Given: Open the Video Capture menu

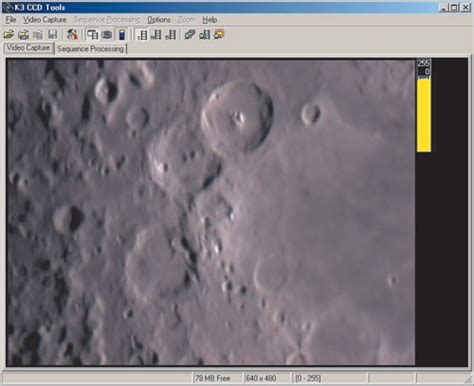Looking at the screenshot, I should [45, 20].
